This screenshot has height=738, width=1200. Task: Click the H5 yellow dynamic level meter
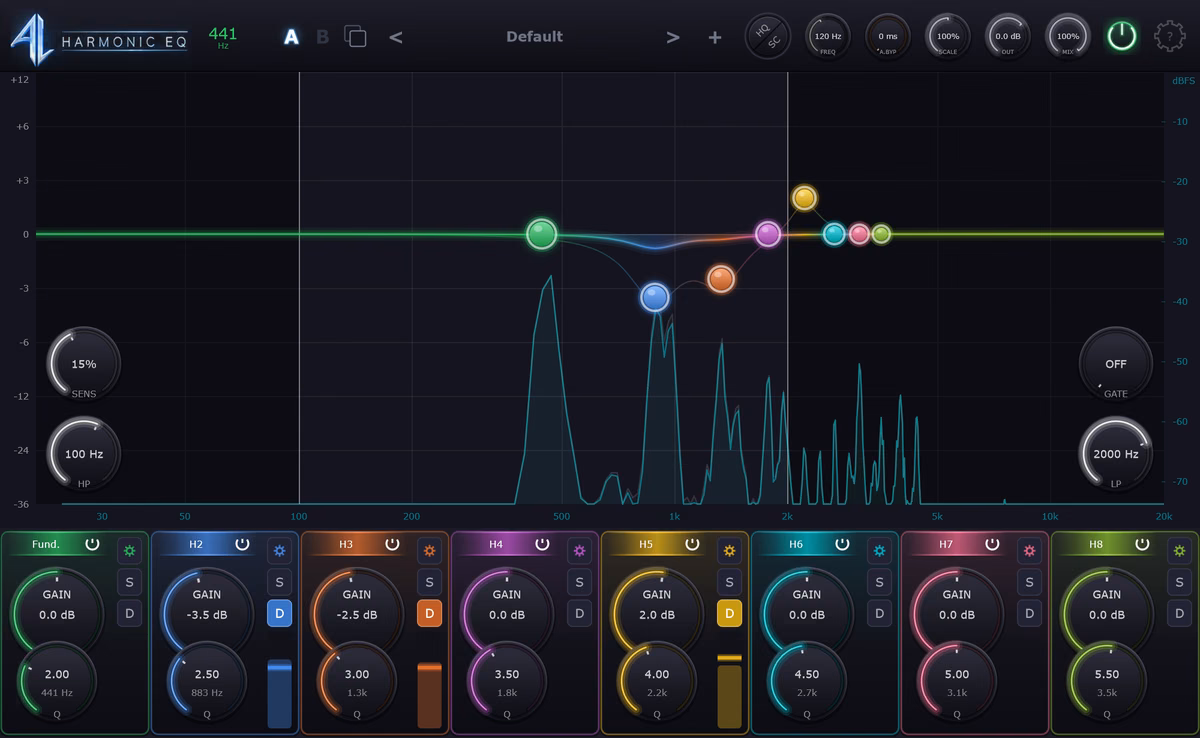point(729,690)
